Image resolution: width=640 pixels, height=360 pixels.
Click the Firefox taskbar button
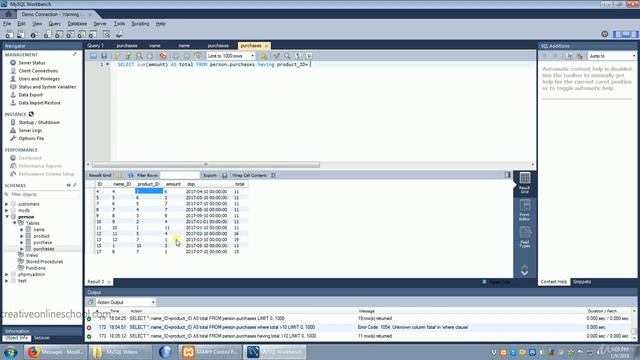click(x=56, y=352)
